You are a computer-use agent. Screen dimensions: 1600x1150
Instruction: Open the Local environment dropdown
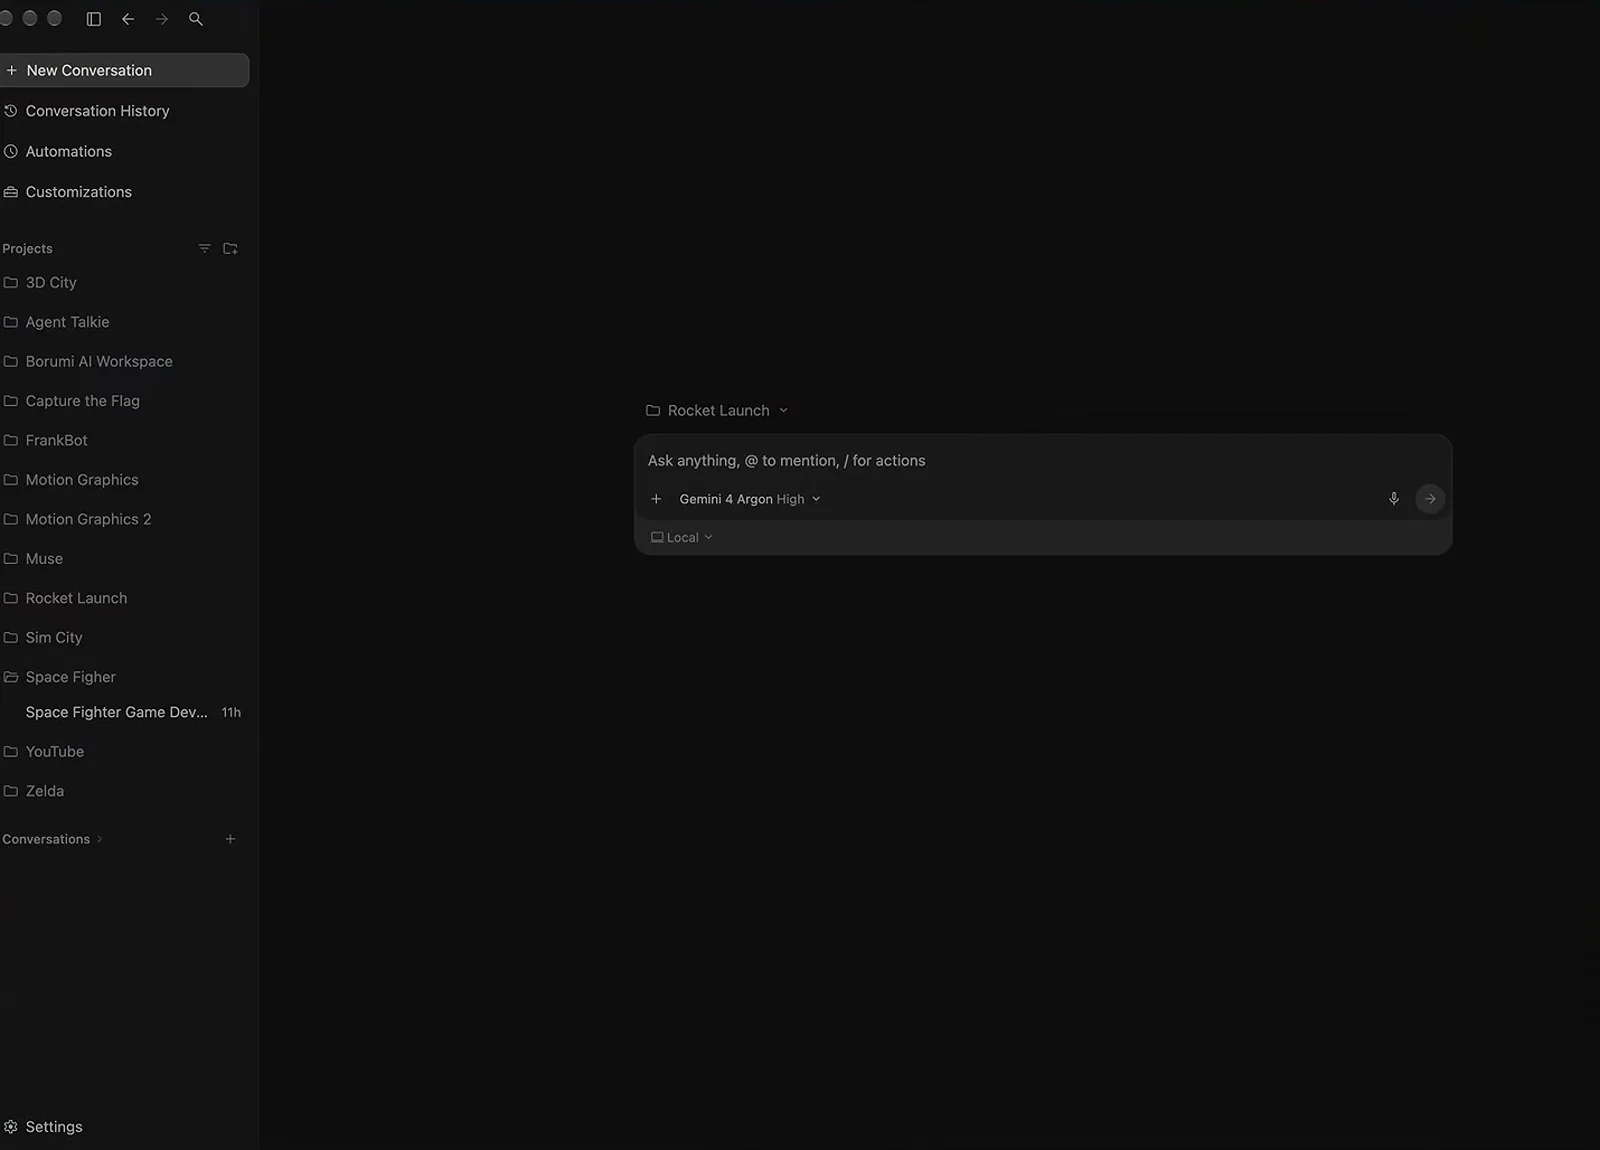point(682,537)
